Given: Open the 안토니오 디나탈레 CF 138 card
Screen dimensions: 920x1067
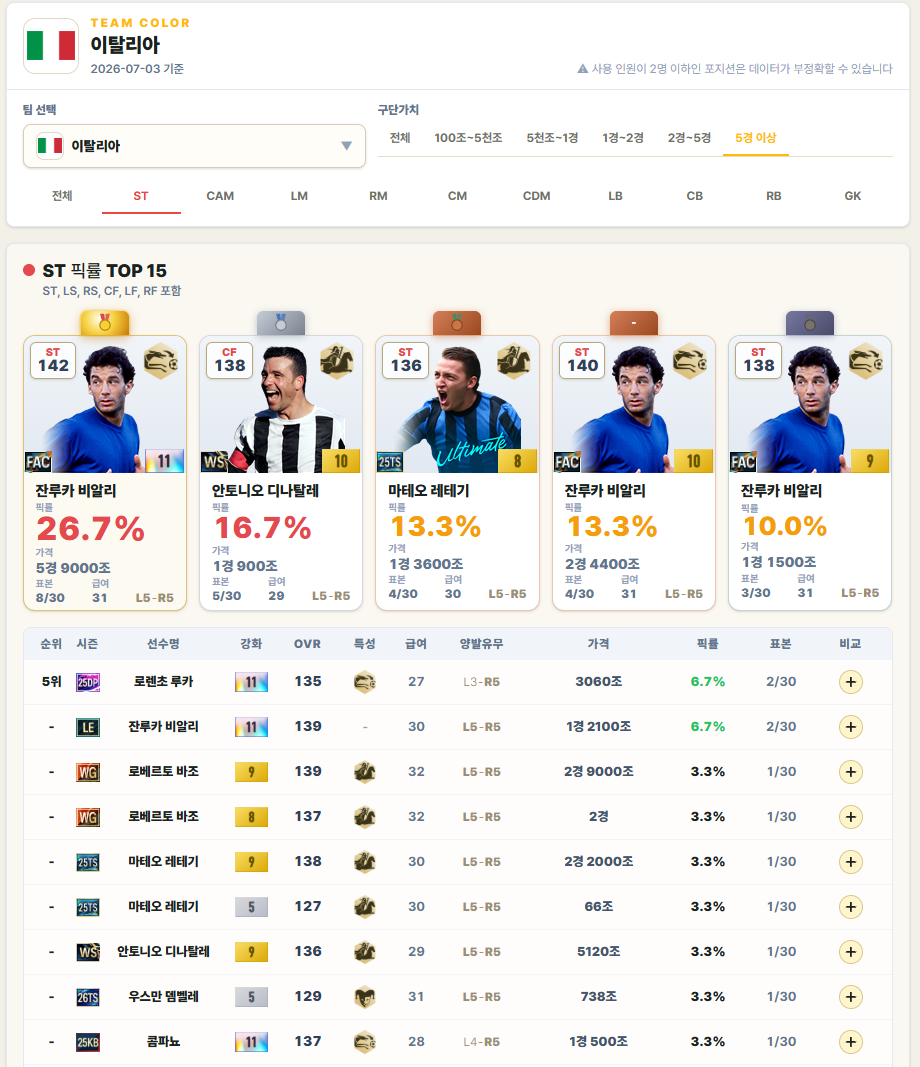Looking at the screenshot, I should tap(281, 473).
